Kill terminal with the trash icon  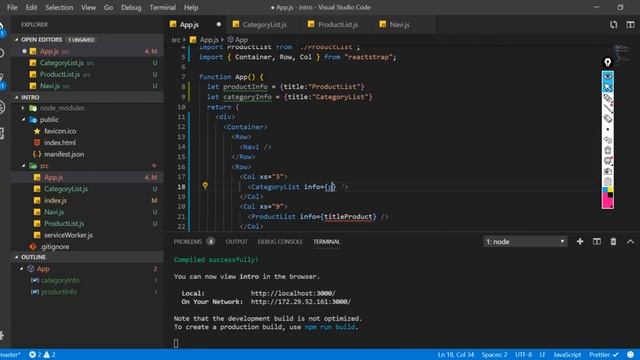pos(613,242)
